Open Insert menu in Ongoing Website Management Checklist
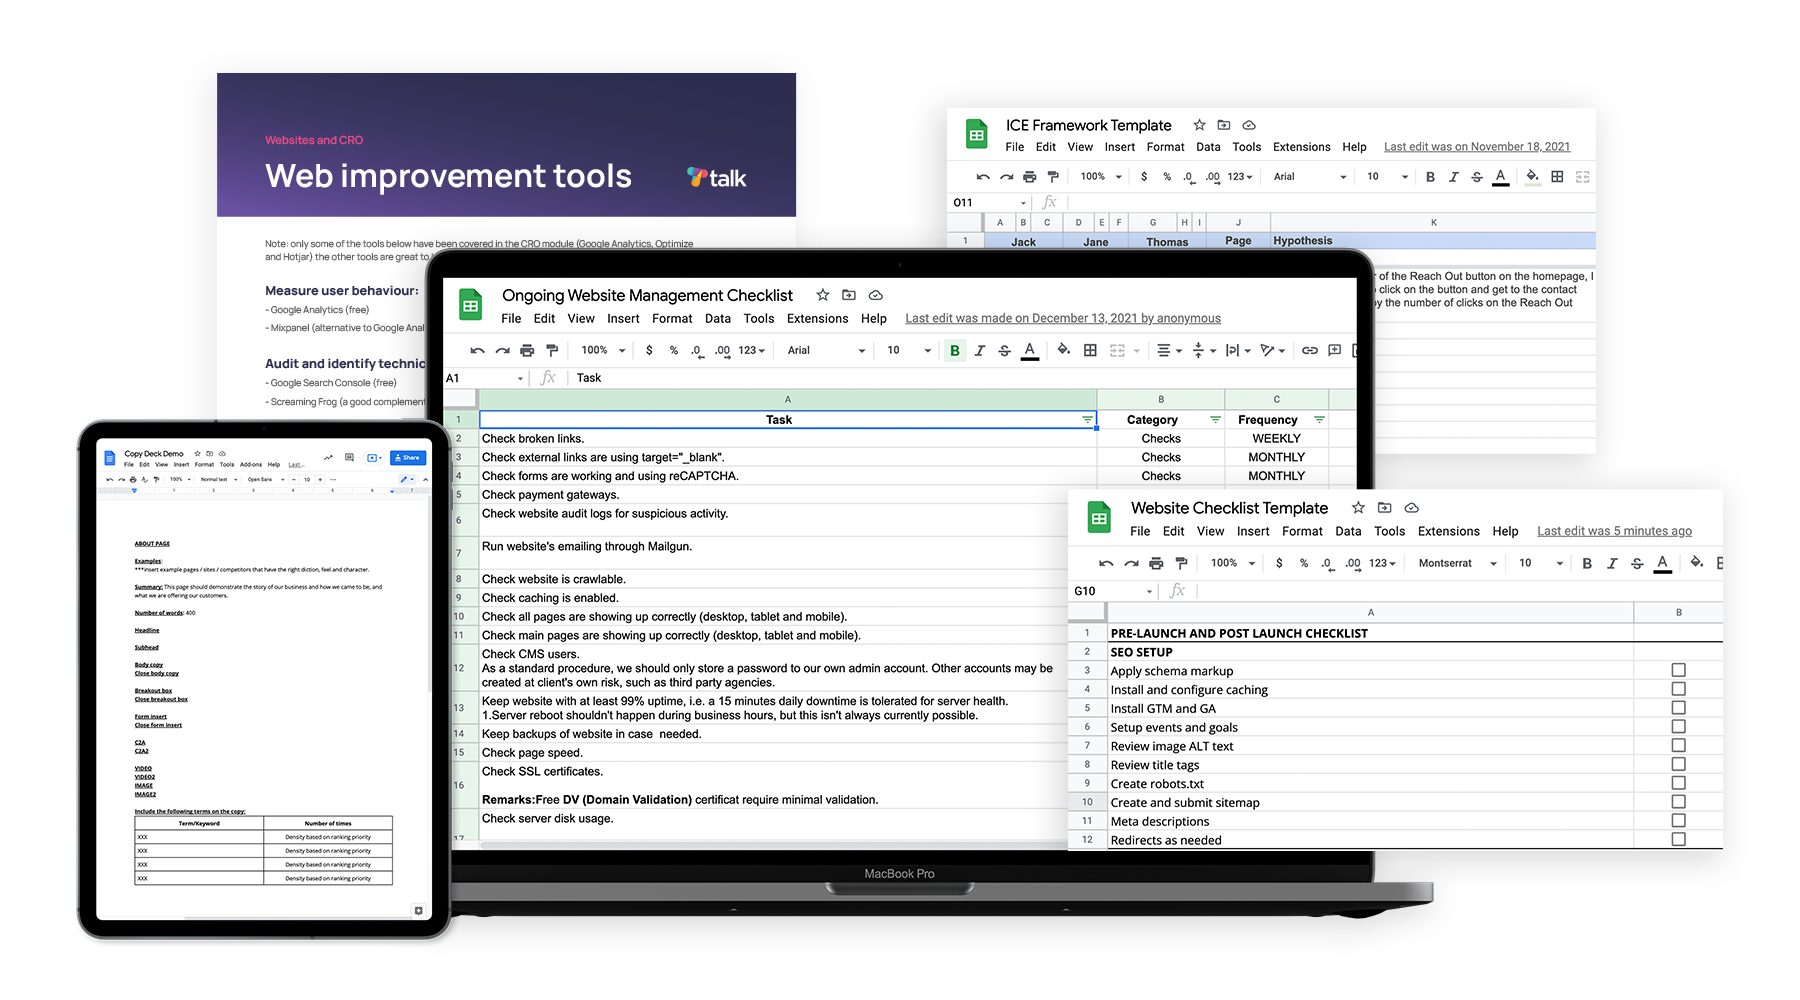The height and width of the screenshot is (1000, 1800). click(623, 319)
